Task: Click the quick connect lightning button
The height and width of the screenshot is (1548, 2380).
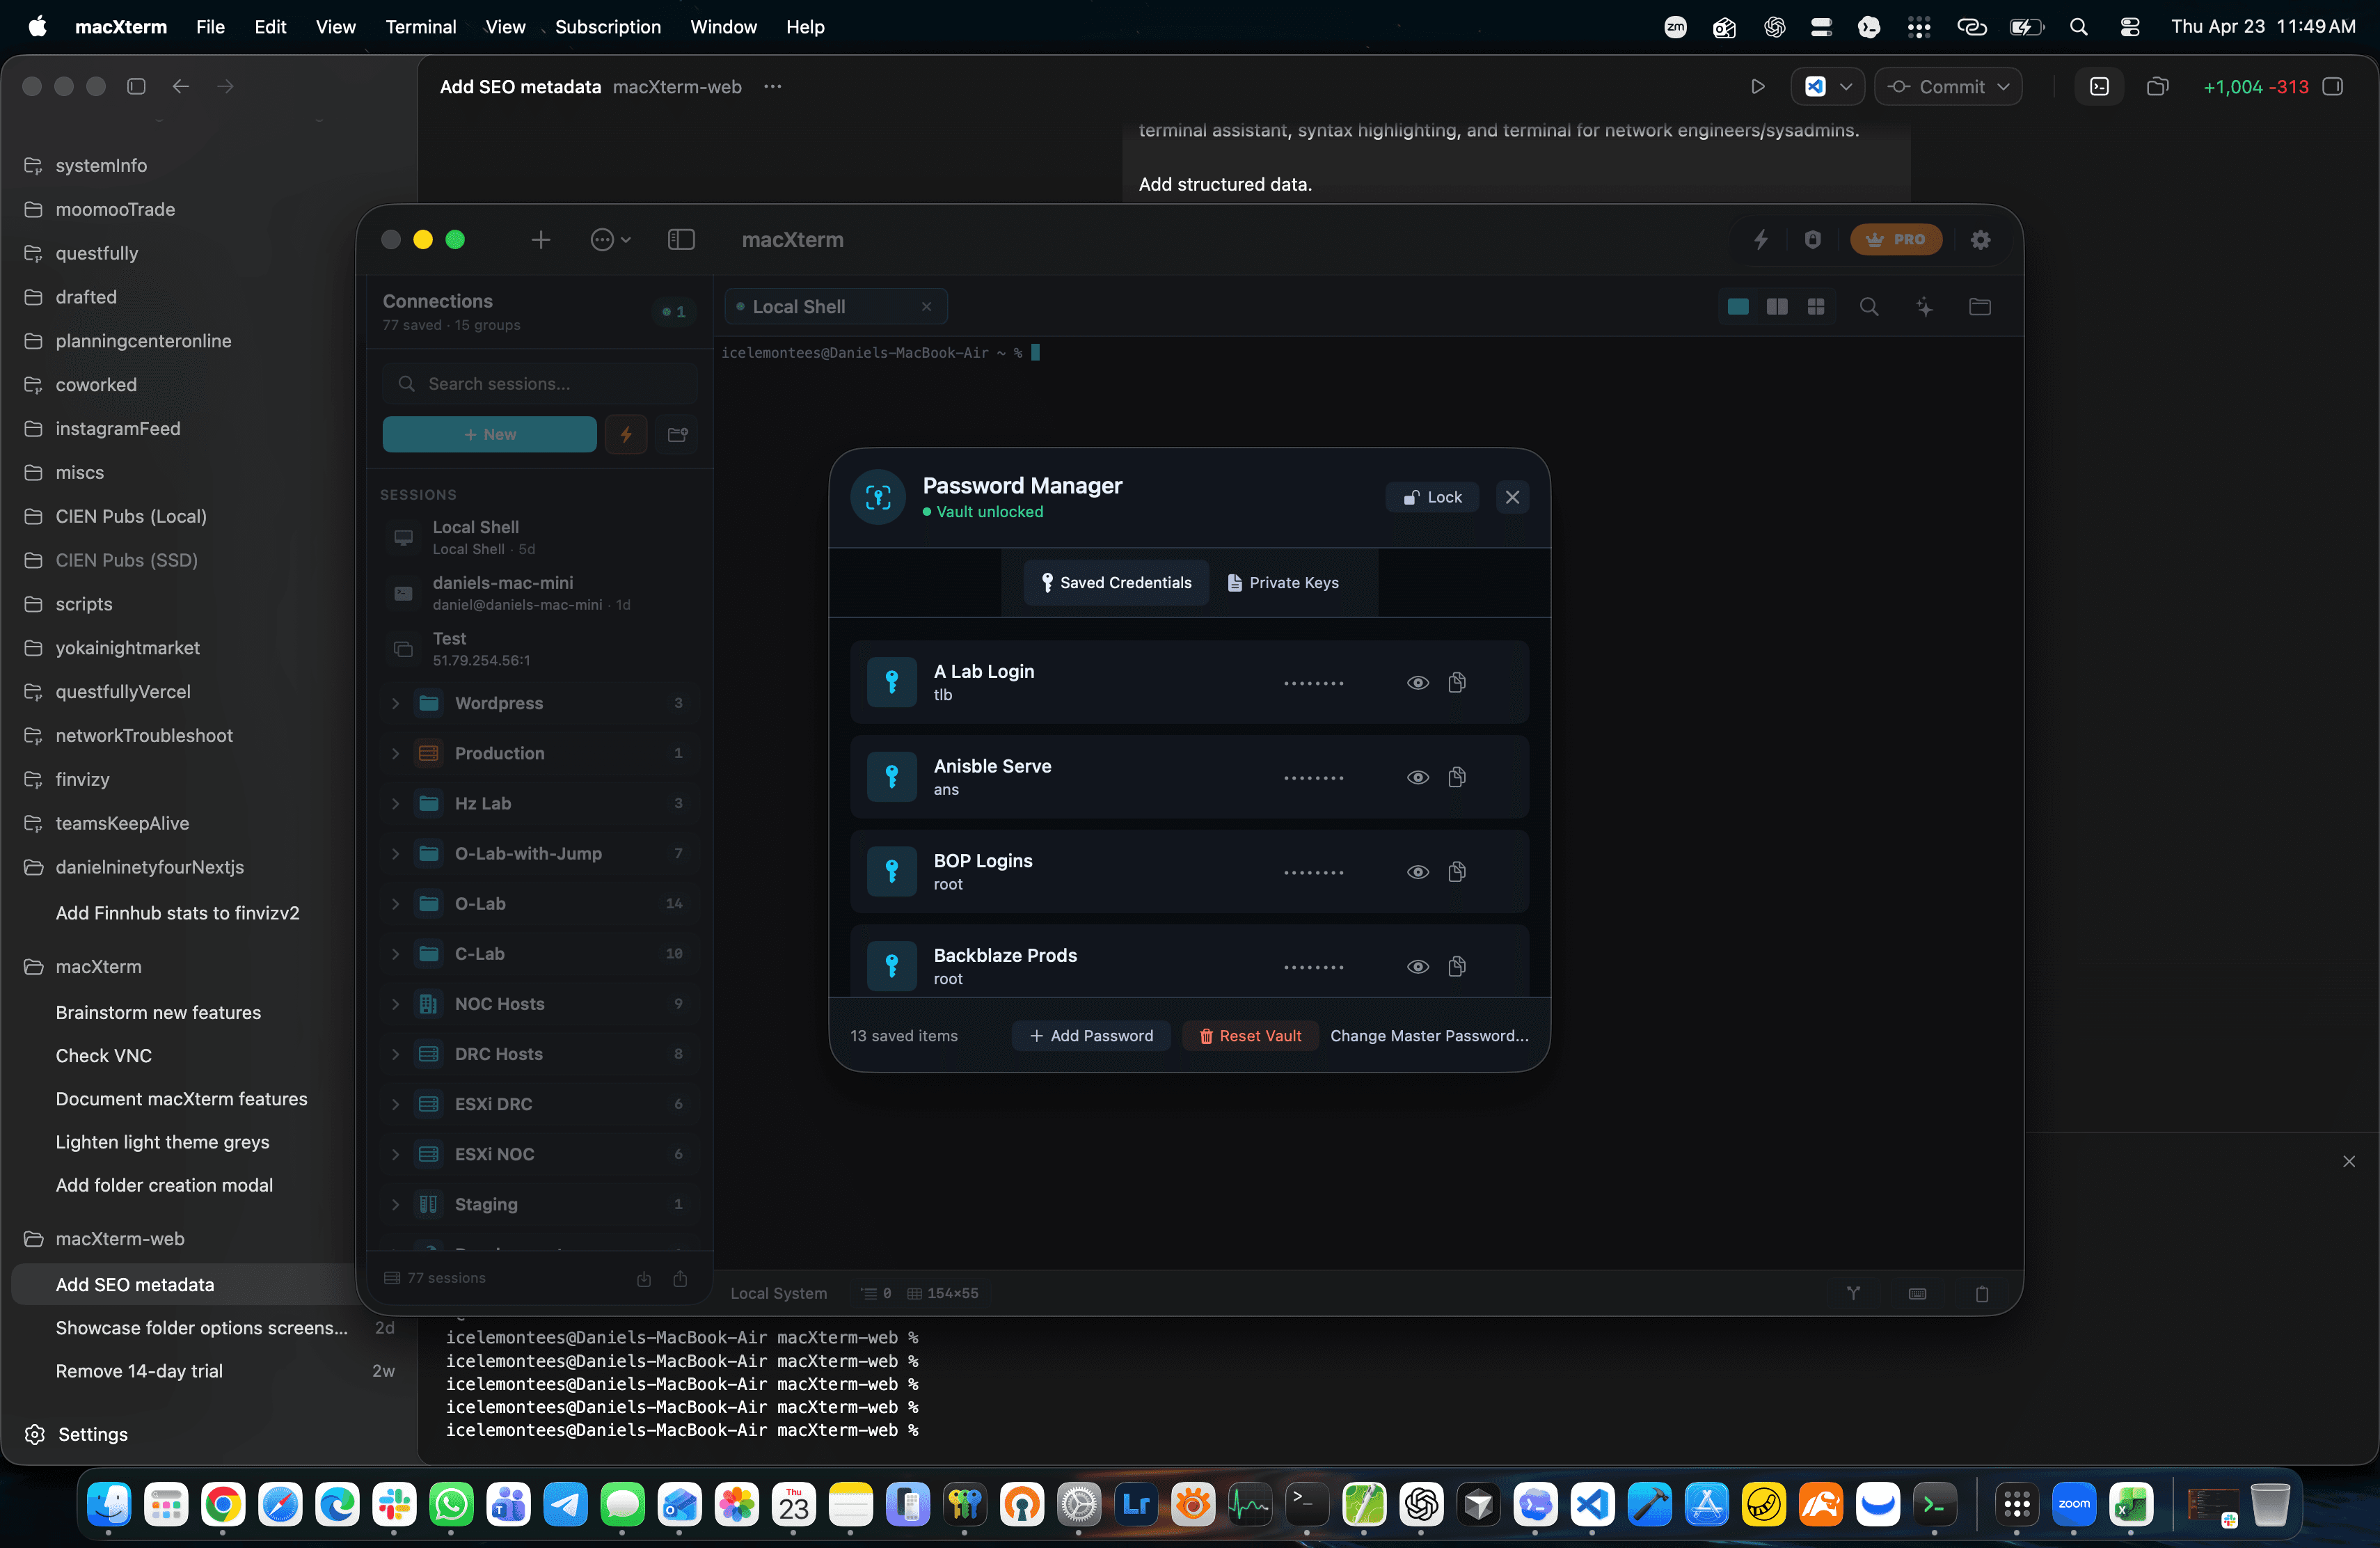Action: [x=626, y=434]
